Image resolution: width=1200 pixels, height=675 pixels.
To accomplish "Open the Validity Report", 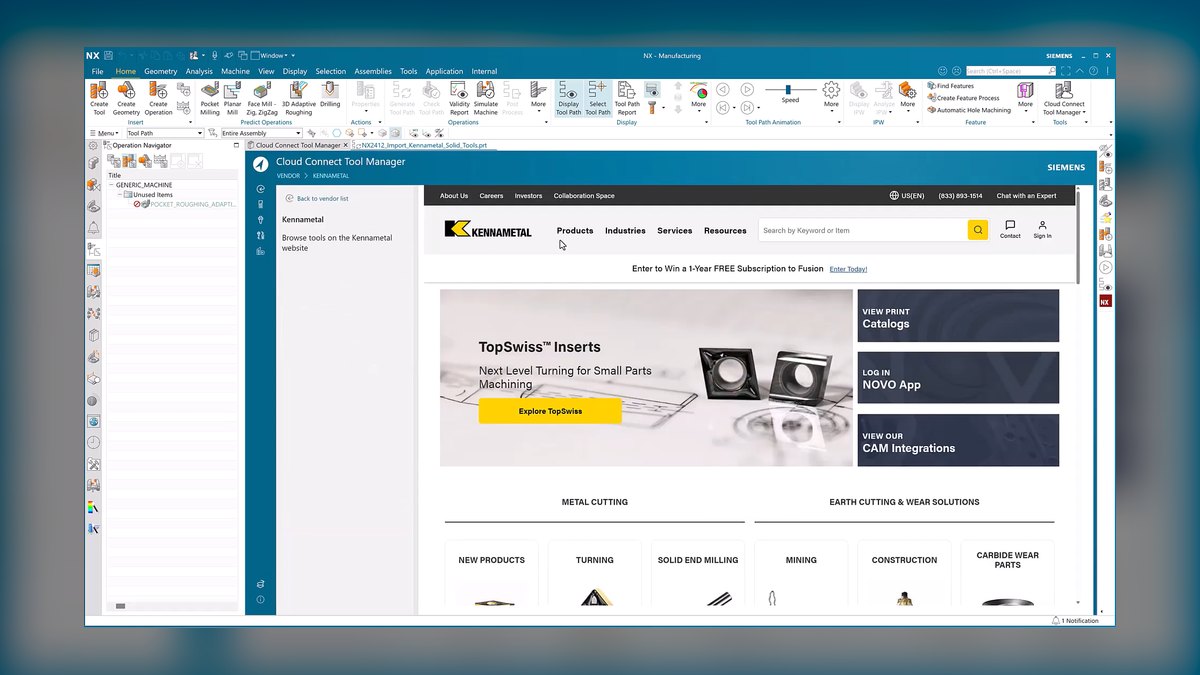I will (459, 98).
